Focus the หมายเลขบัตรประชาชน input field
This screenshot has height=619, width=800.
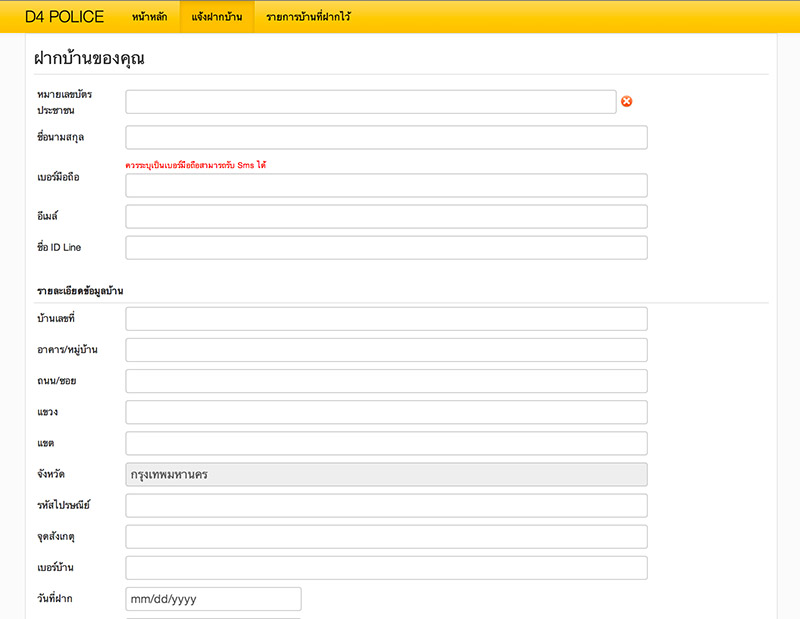click(x=370, y=101)
